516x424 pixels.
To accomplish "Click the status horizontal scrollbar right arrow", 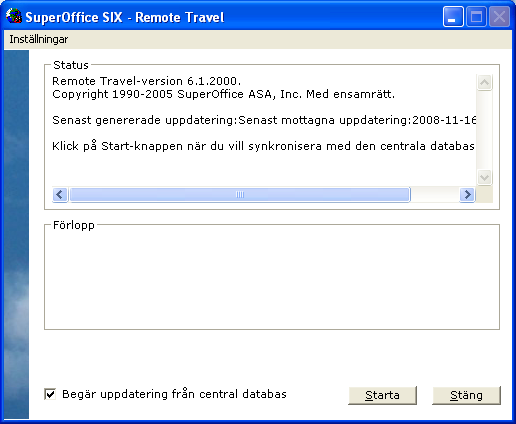I will 467,194.
